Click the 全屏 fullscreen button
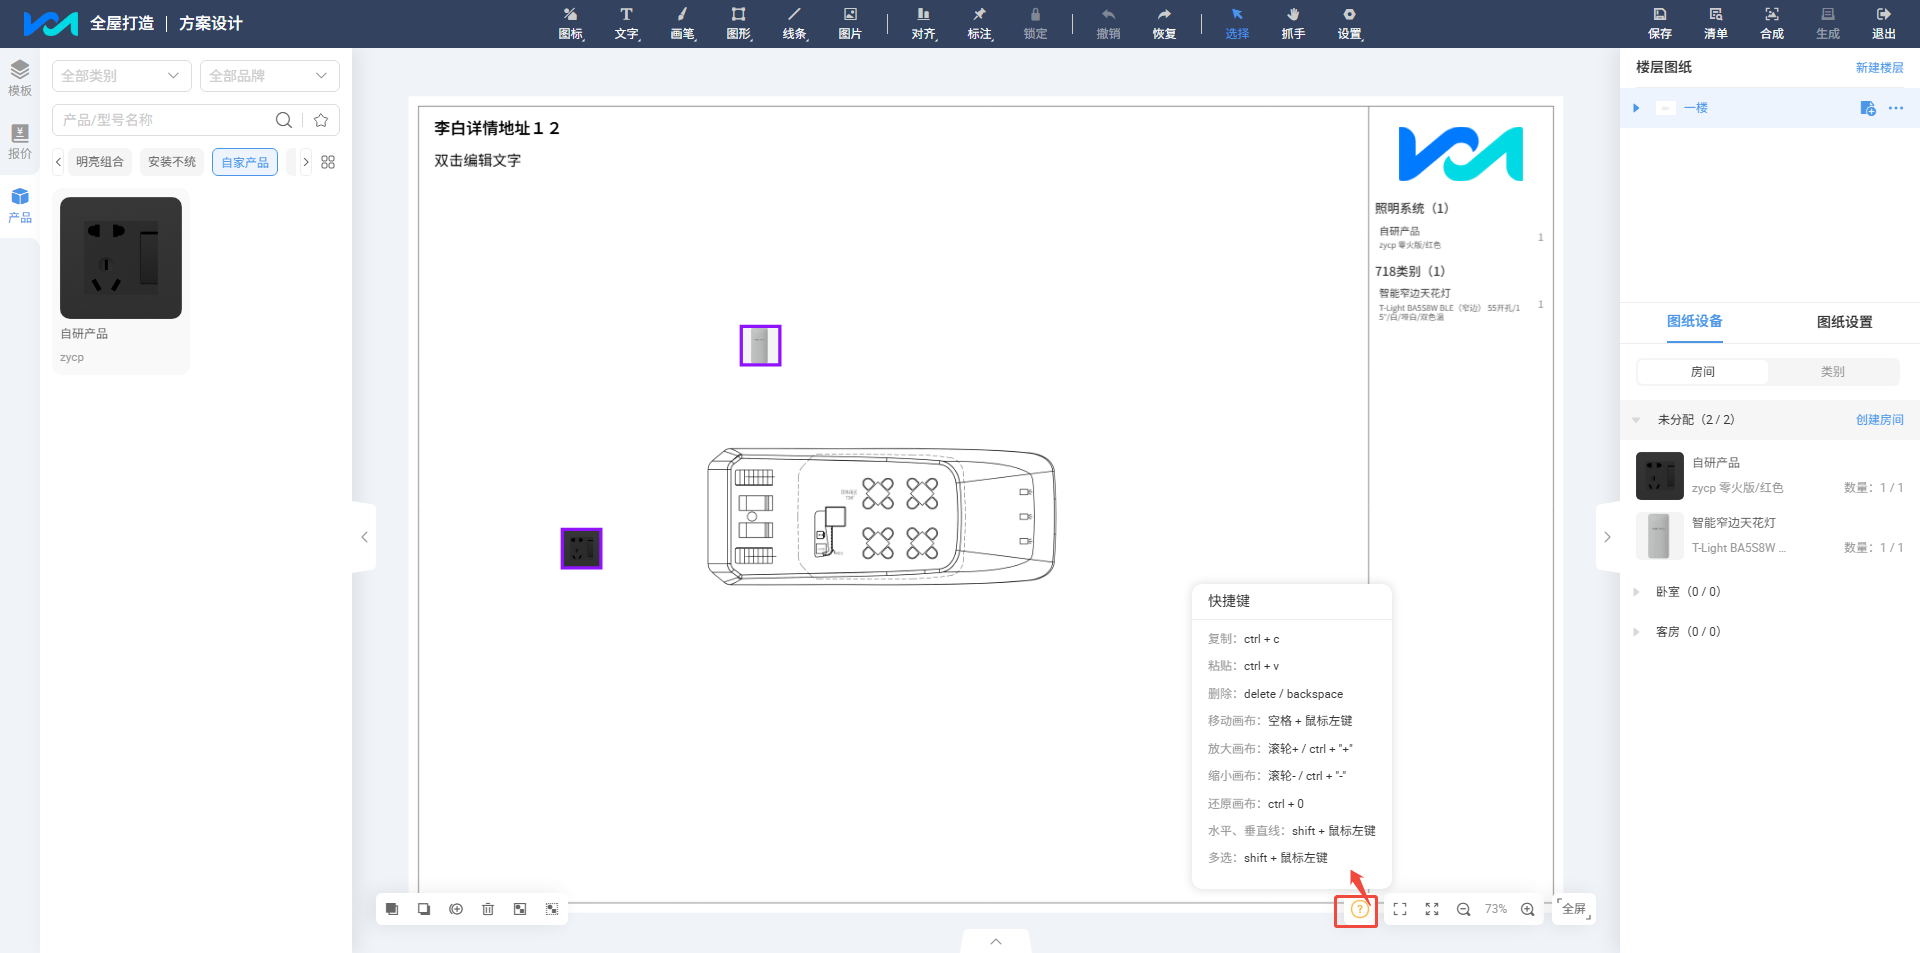Image resolution: width=1920 pixels, height=953 pixels. coord(1574,909)
